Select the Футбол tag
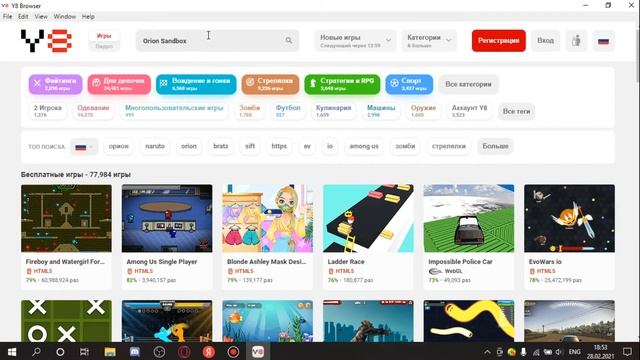Image resolution: width=640 pixels, height=360 pixels. point(288,111)
